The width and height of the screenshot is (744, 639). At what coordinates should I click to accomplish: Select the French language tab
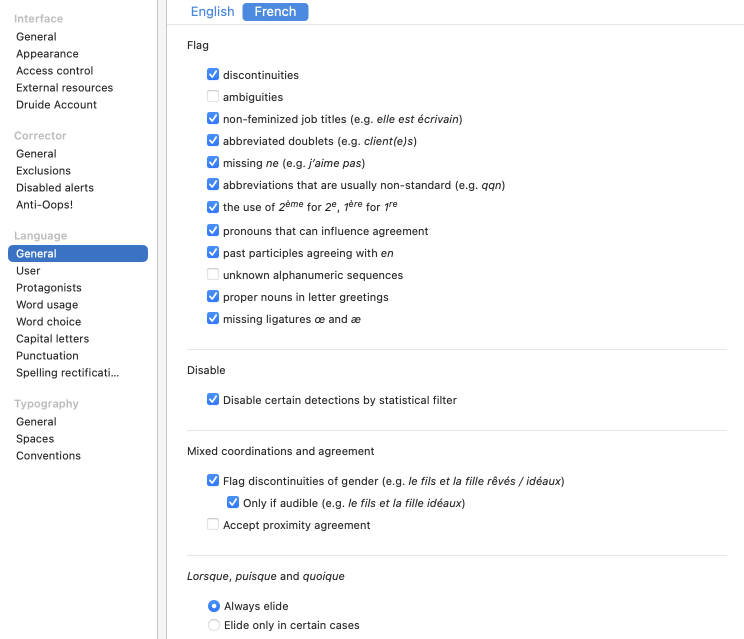coord(275,12)
